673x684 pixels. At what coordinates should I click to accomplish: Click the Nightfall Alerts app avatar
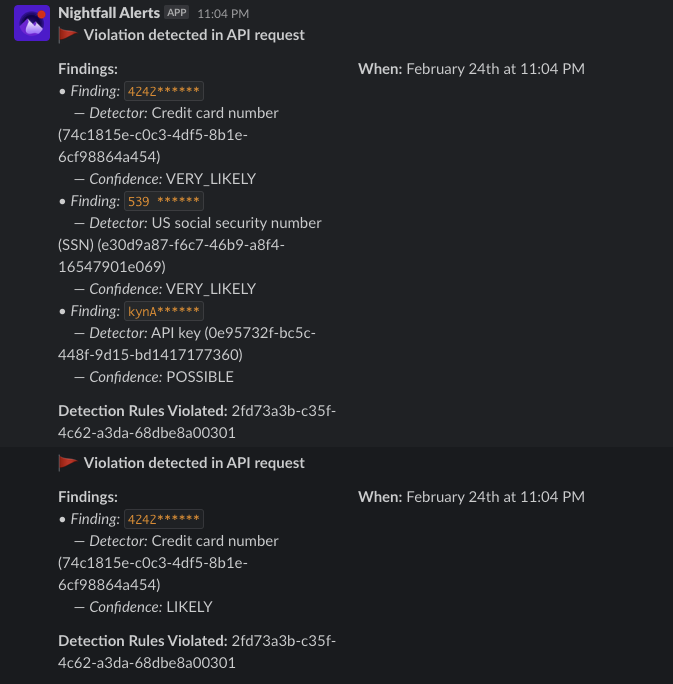(33, 23)
